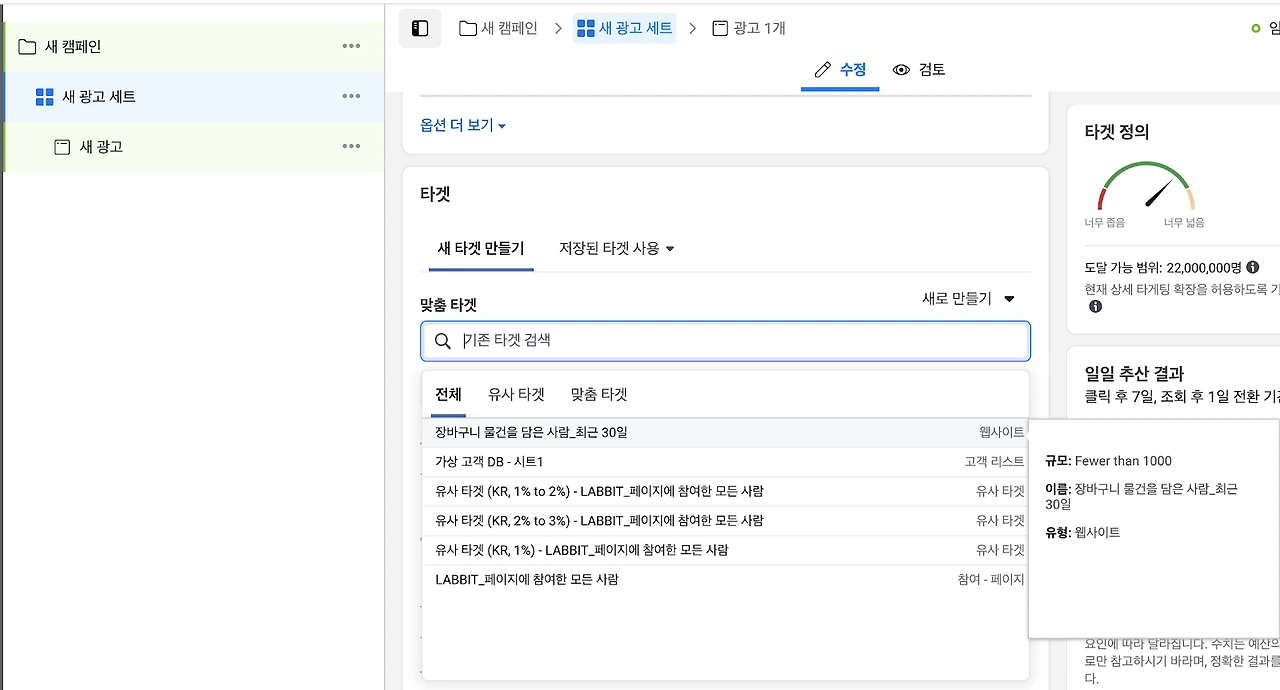Click the ad set grid icon in sidebar
1280x690 pixels.
click(x=44, y=97)
